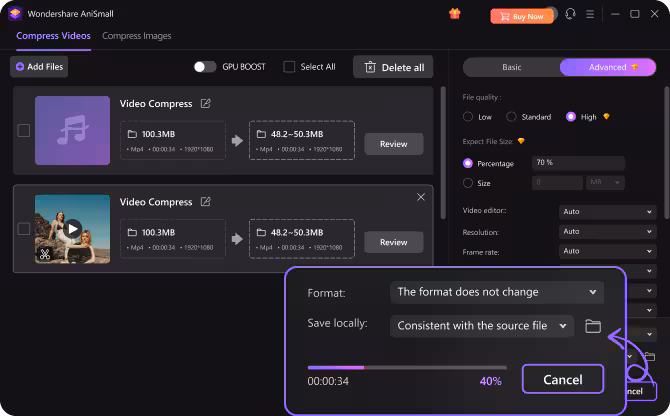670x416 pixels.
Task: Open the customer support headset icon
Action: 571,14
